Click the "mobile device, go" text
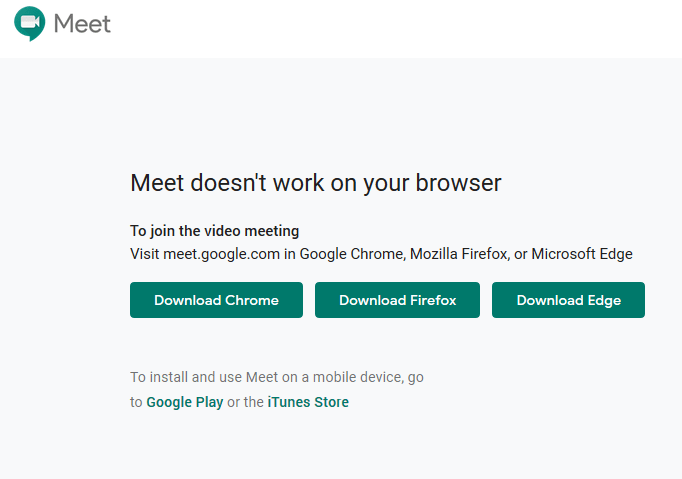682x479 pixels. (368, 378)
